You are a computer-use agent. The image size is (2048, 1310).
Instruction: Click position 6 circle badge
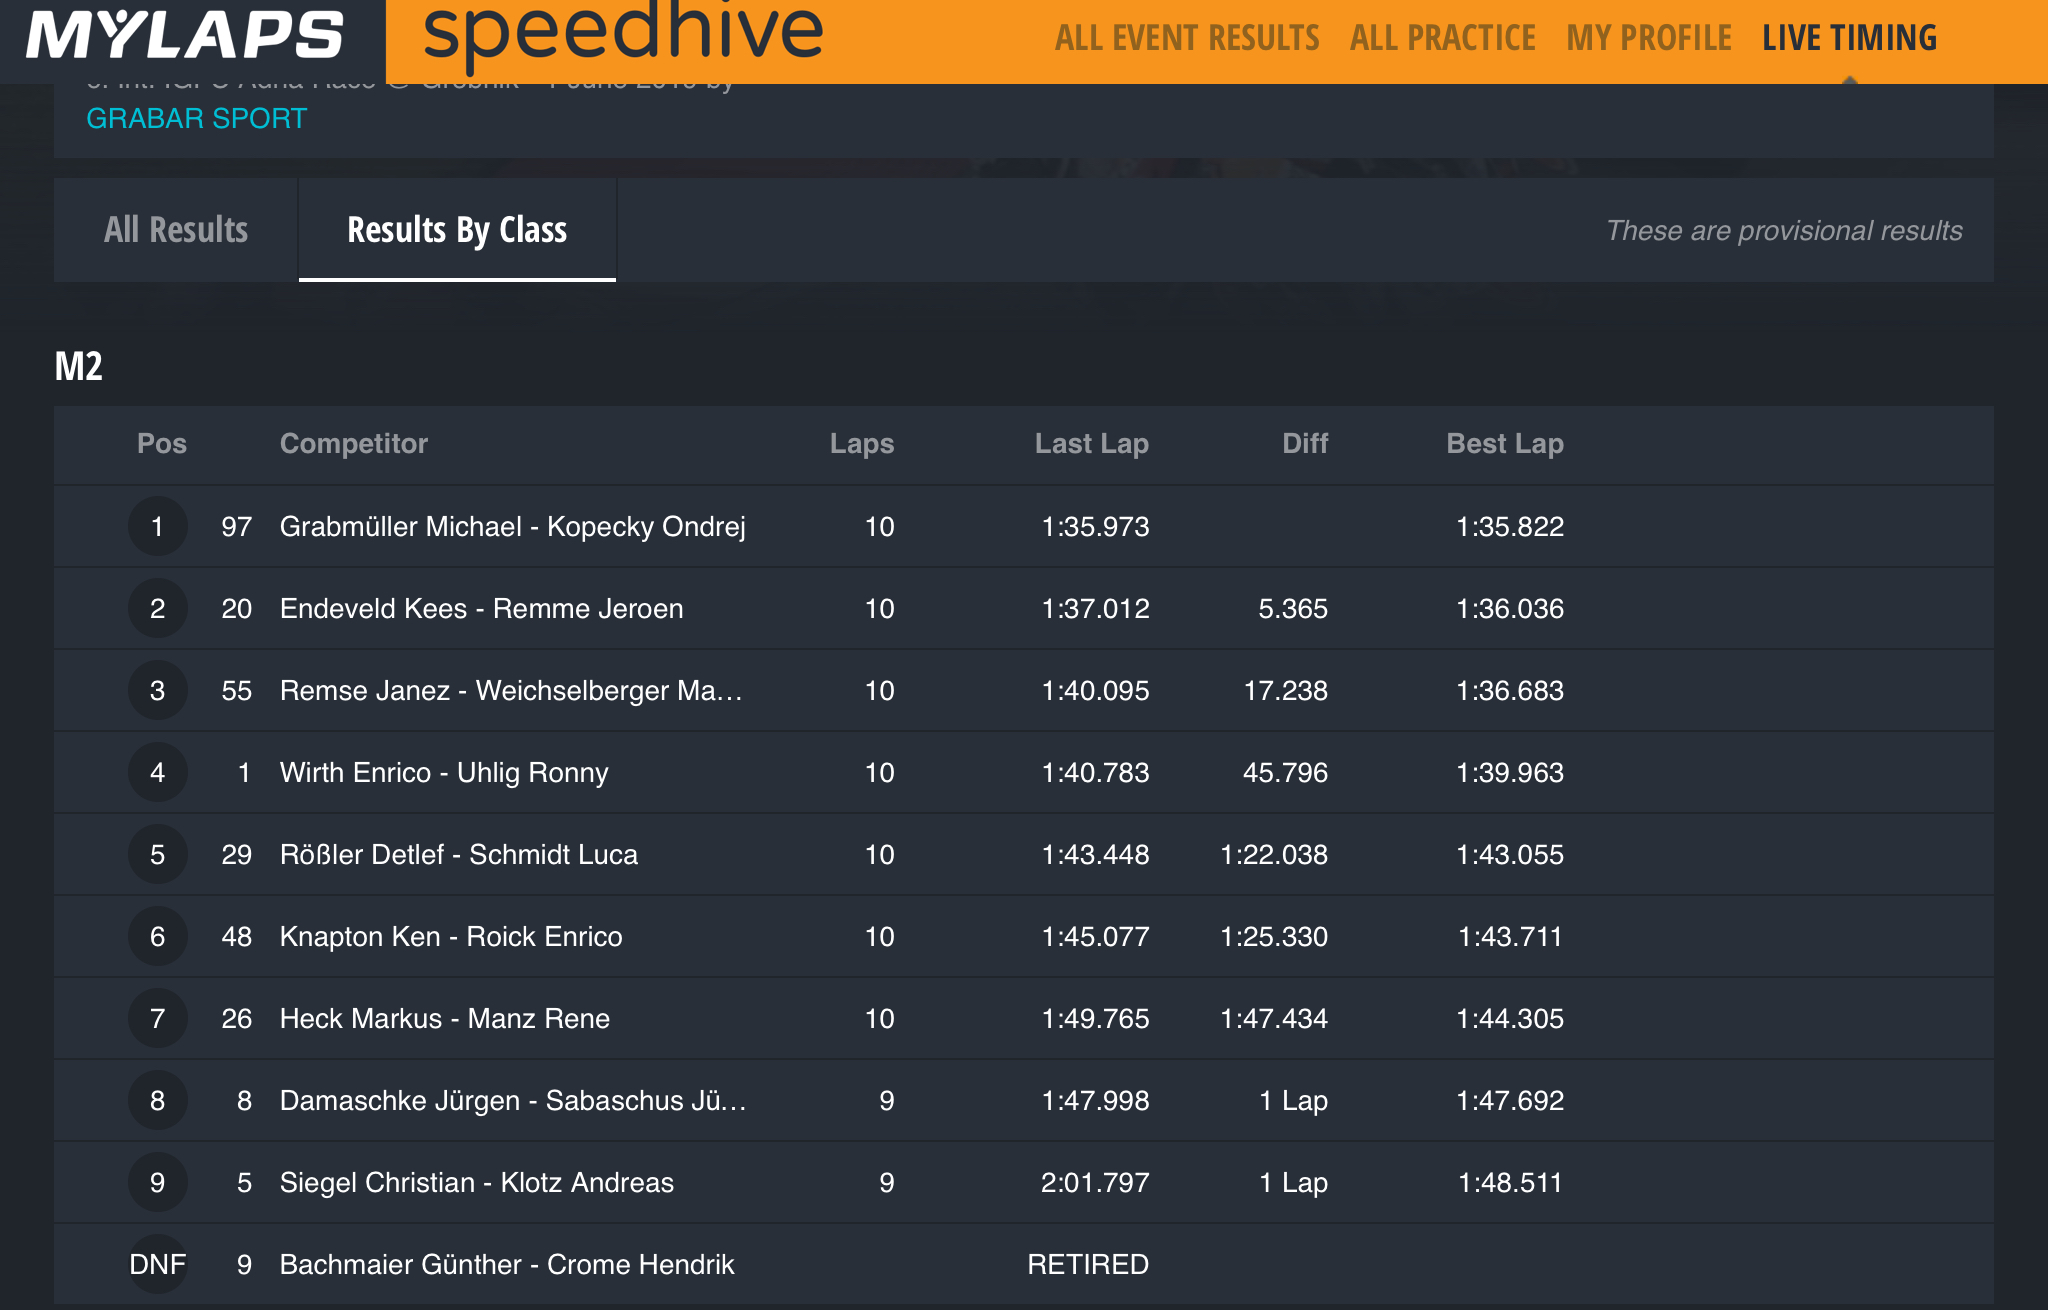(158, 936)
